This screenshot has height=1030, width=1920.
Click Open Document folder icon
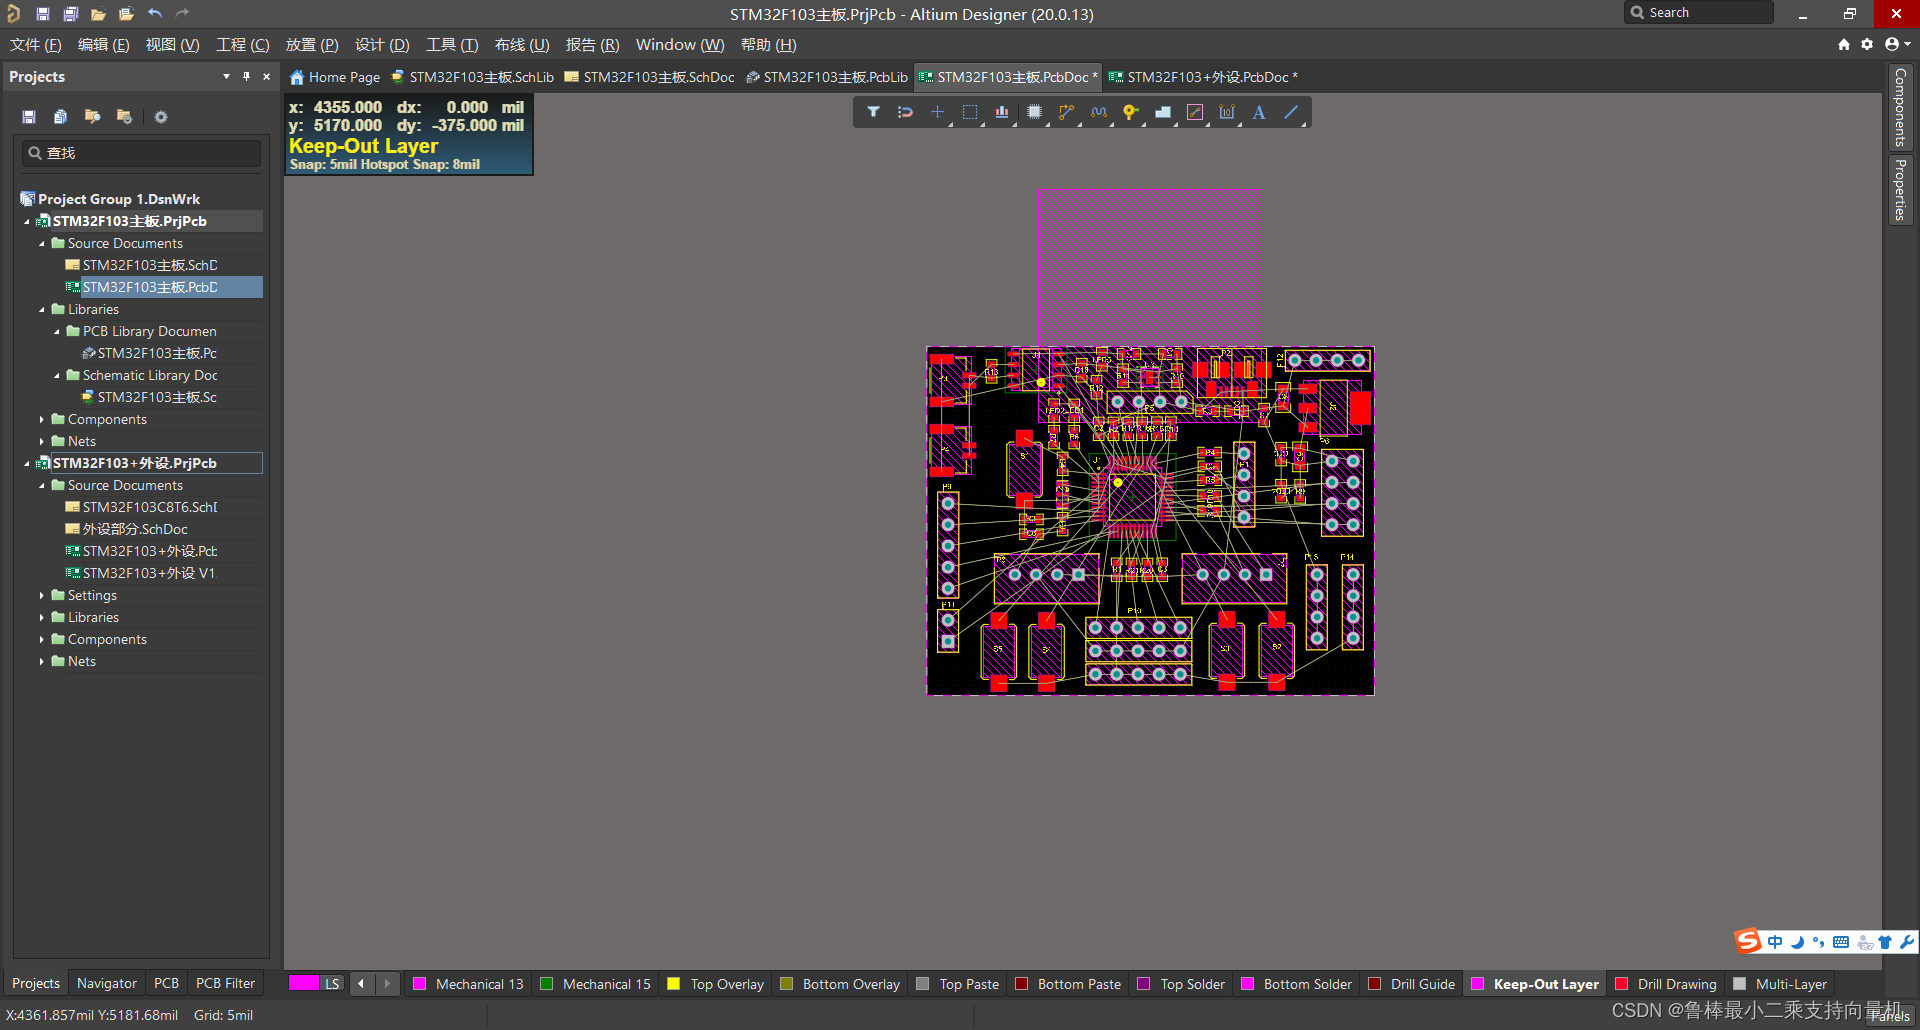click(98, 14)
